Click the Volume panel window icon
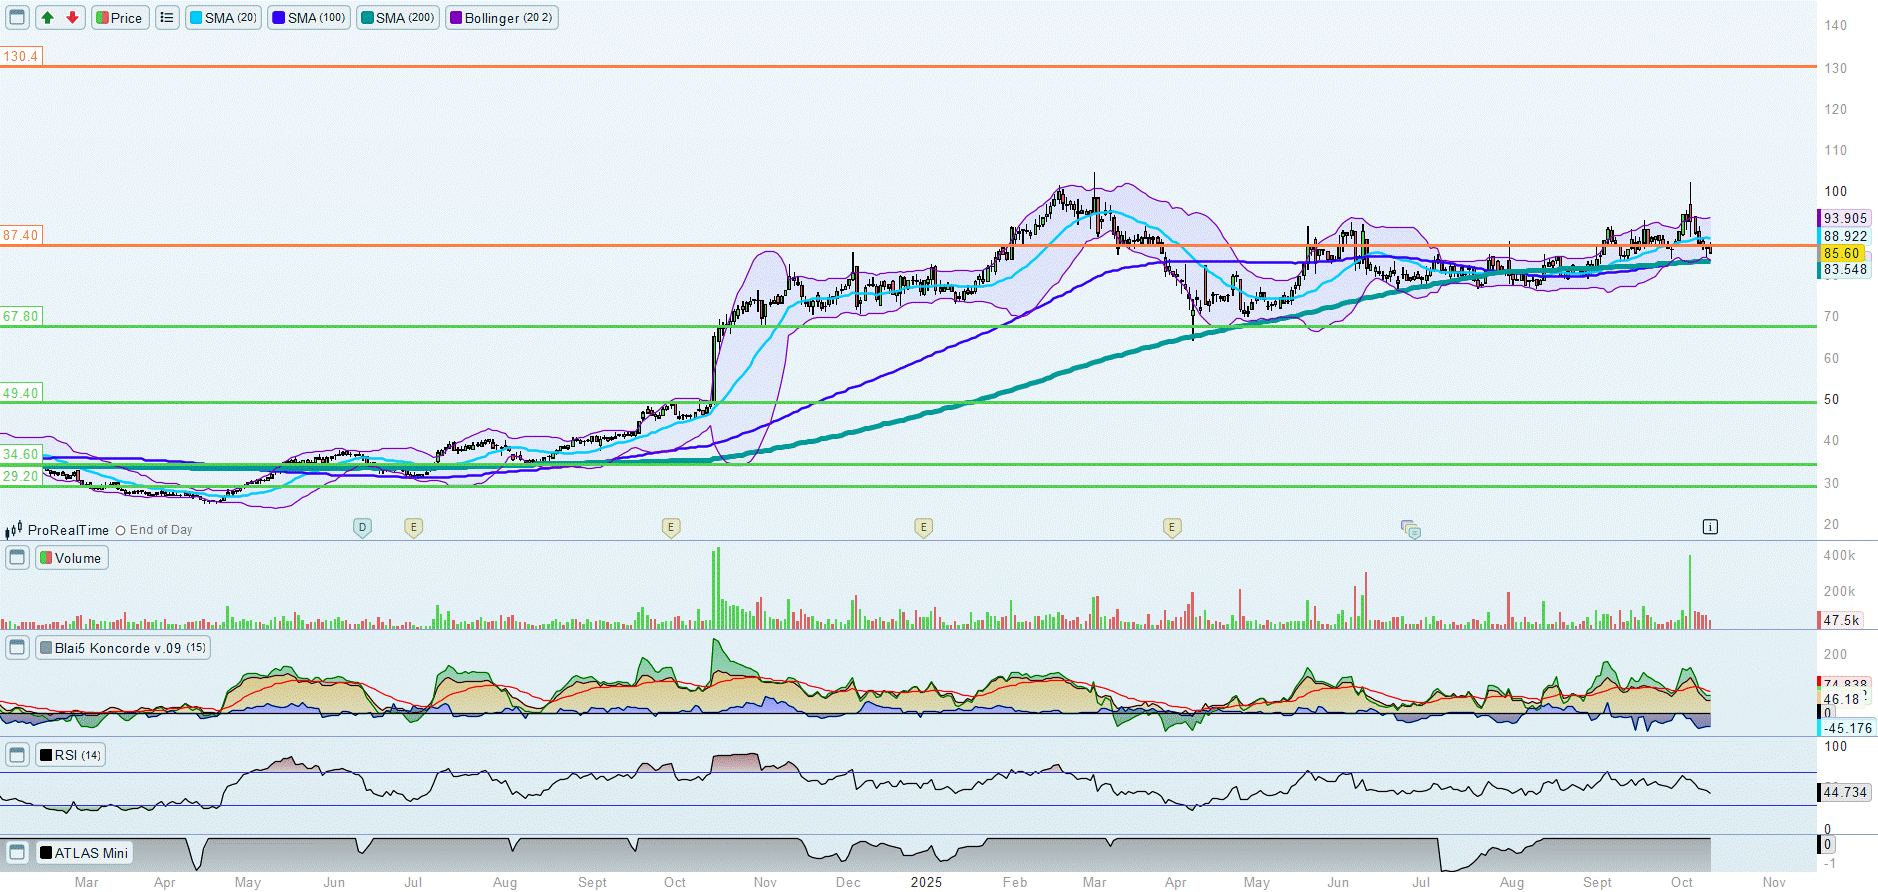Image resolution: width=1878 pixels, height=892 pixels. click(x=17, y=558)
